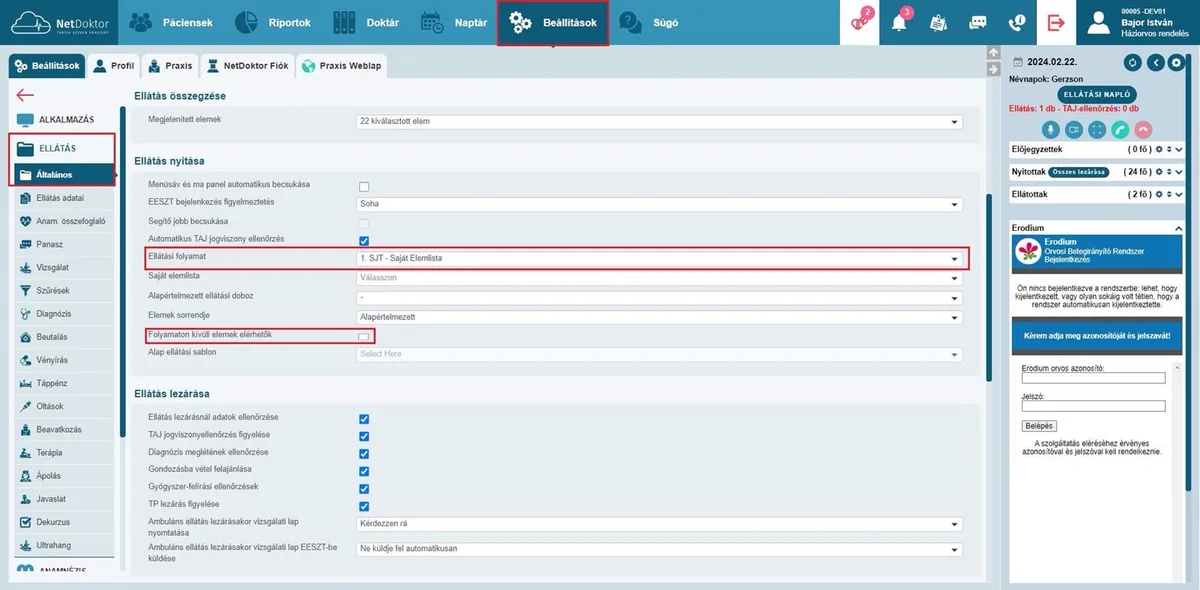Open Megjelenített elemek dropdown
The width and height of the screenshot is (1200, 590).
tap(660, 121)
